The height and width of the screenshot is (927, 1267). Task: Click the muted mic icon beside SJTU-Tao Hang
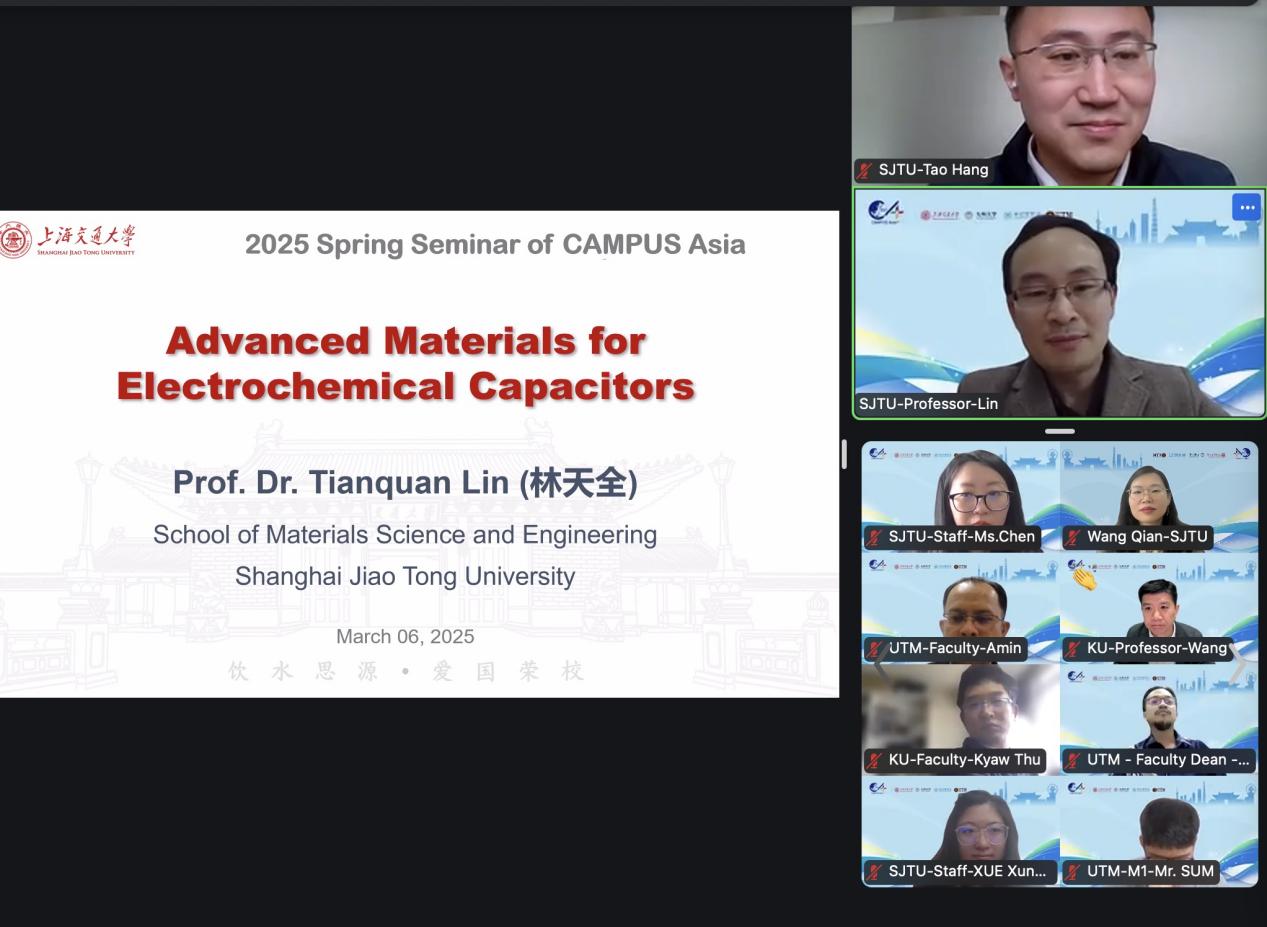click(865, 170)
